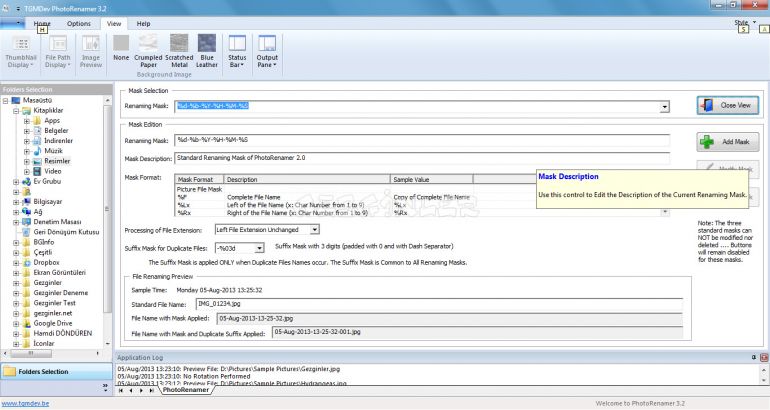
Task: Open the www.tgmdev.be link
Action: pyautogui.click(x=26, y=404)
